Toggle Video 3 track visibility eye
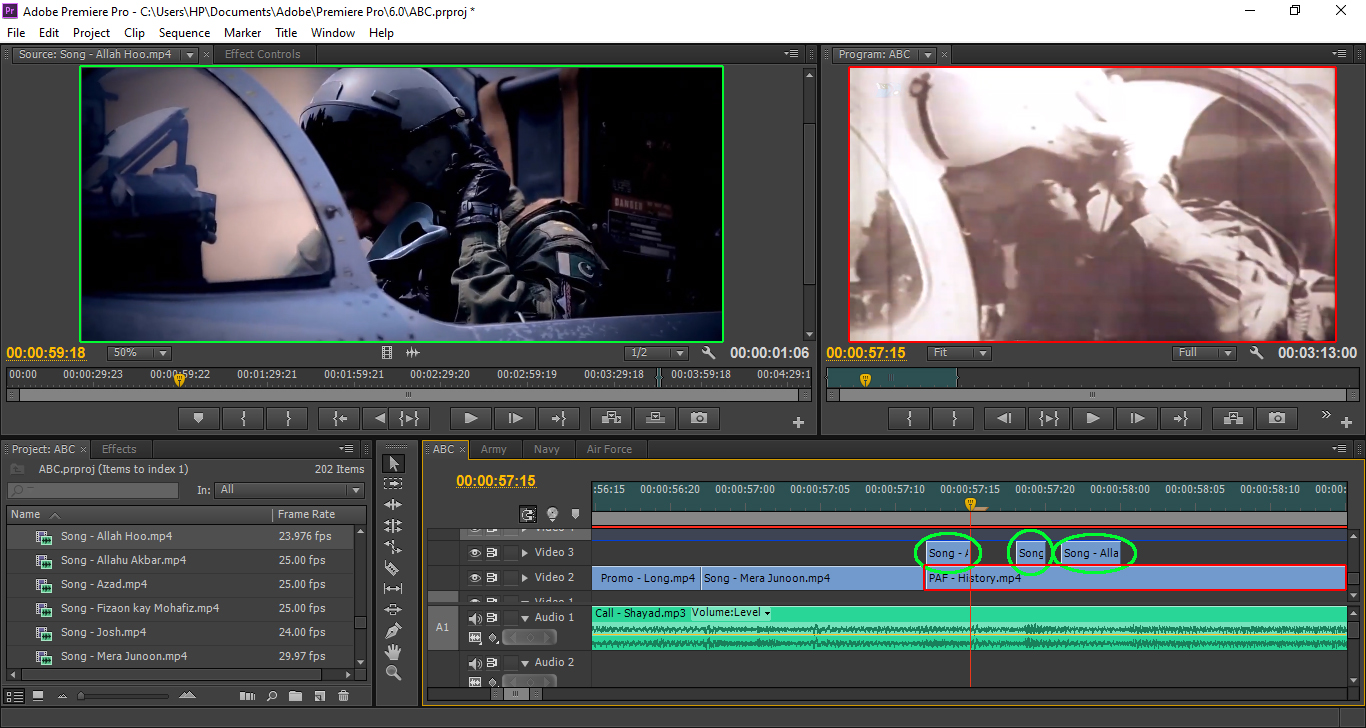This screenshot has height=728, width=1366. [x=475, y=553]
